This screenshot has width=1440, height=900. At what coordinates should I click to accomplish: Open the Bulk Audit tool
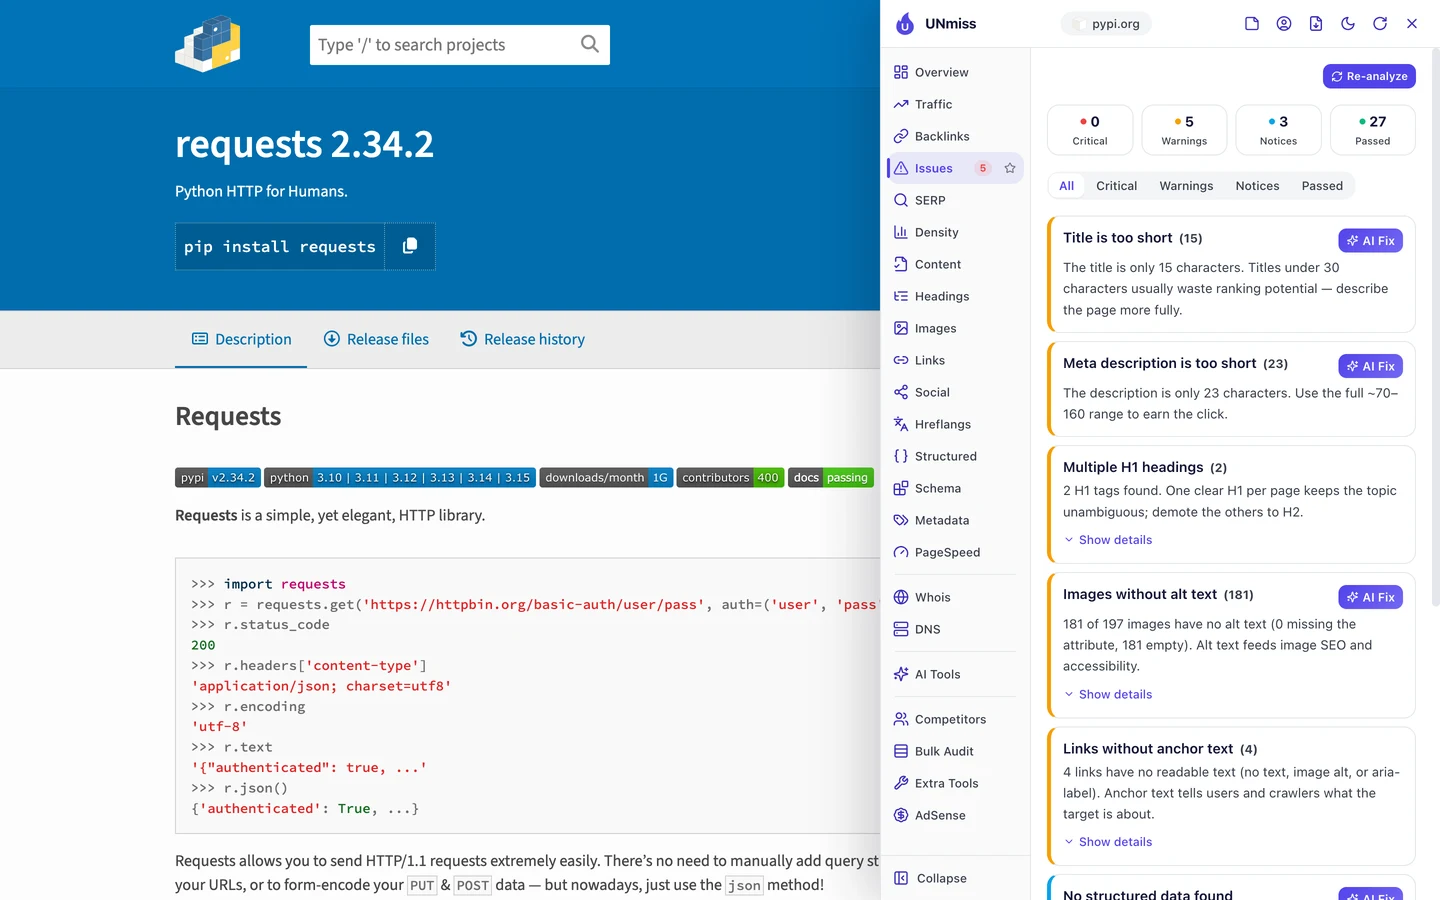[x=955, y=751]
